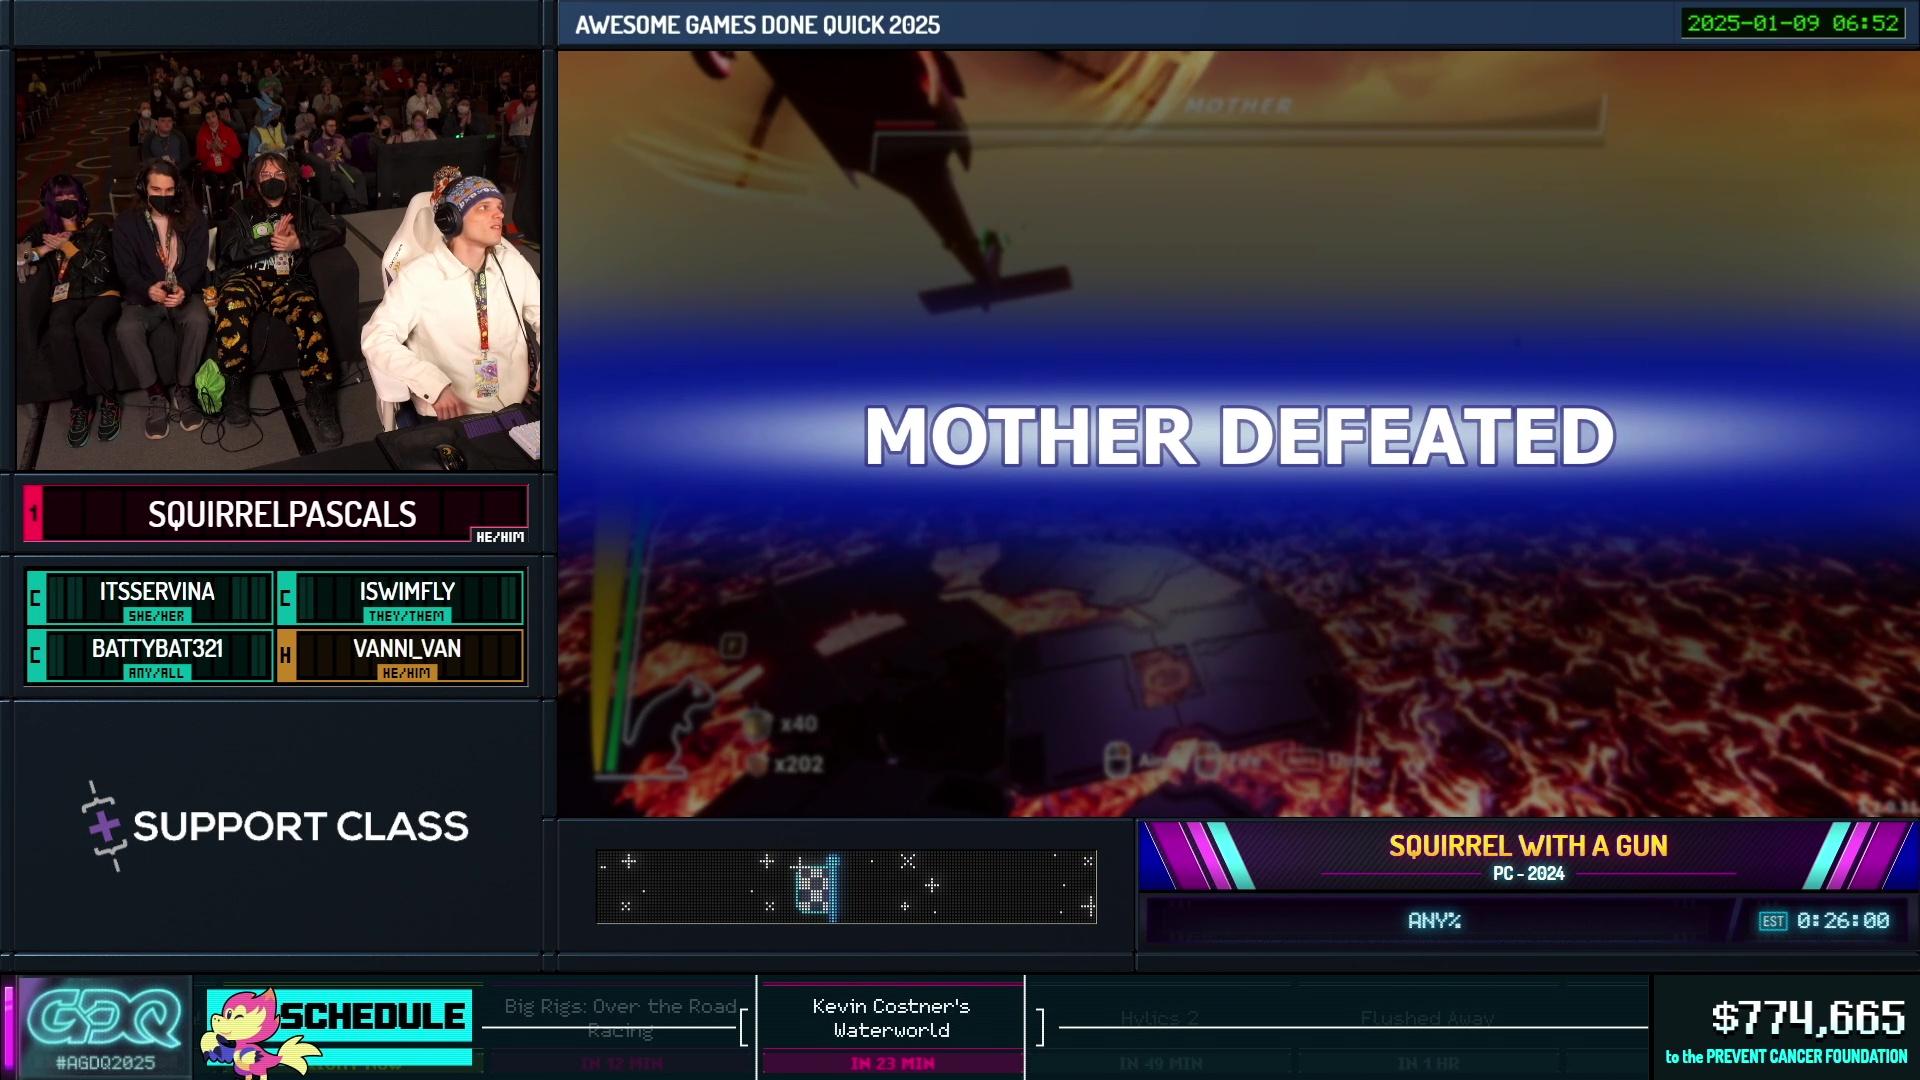
Task: Click the ITSSERVINA commentator name
Action: click(157, 591)
